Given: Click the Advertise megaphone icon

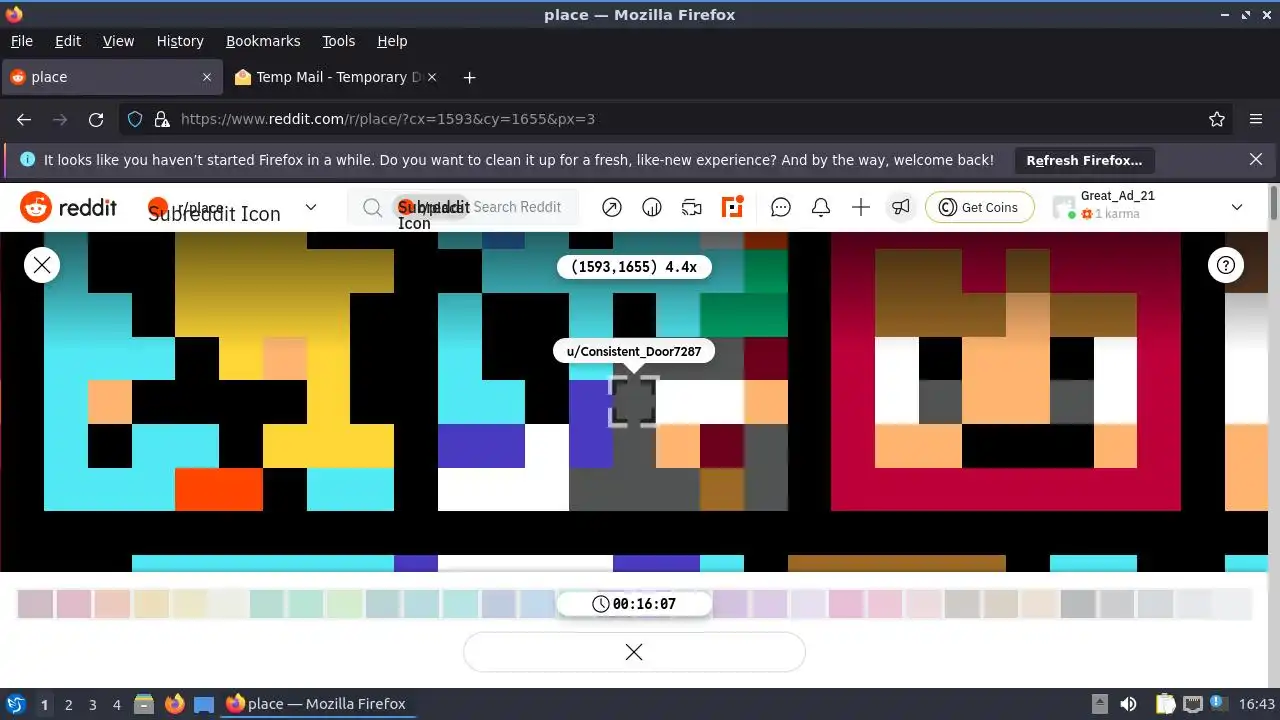Looking at the screenshot, I should [x=901, y=207].
